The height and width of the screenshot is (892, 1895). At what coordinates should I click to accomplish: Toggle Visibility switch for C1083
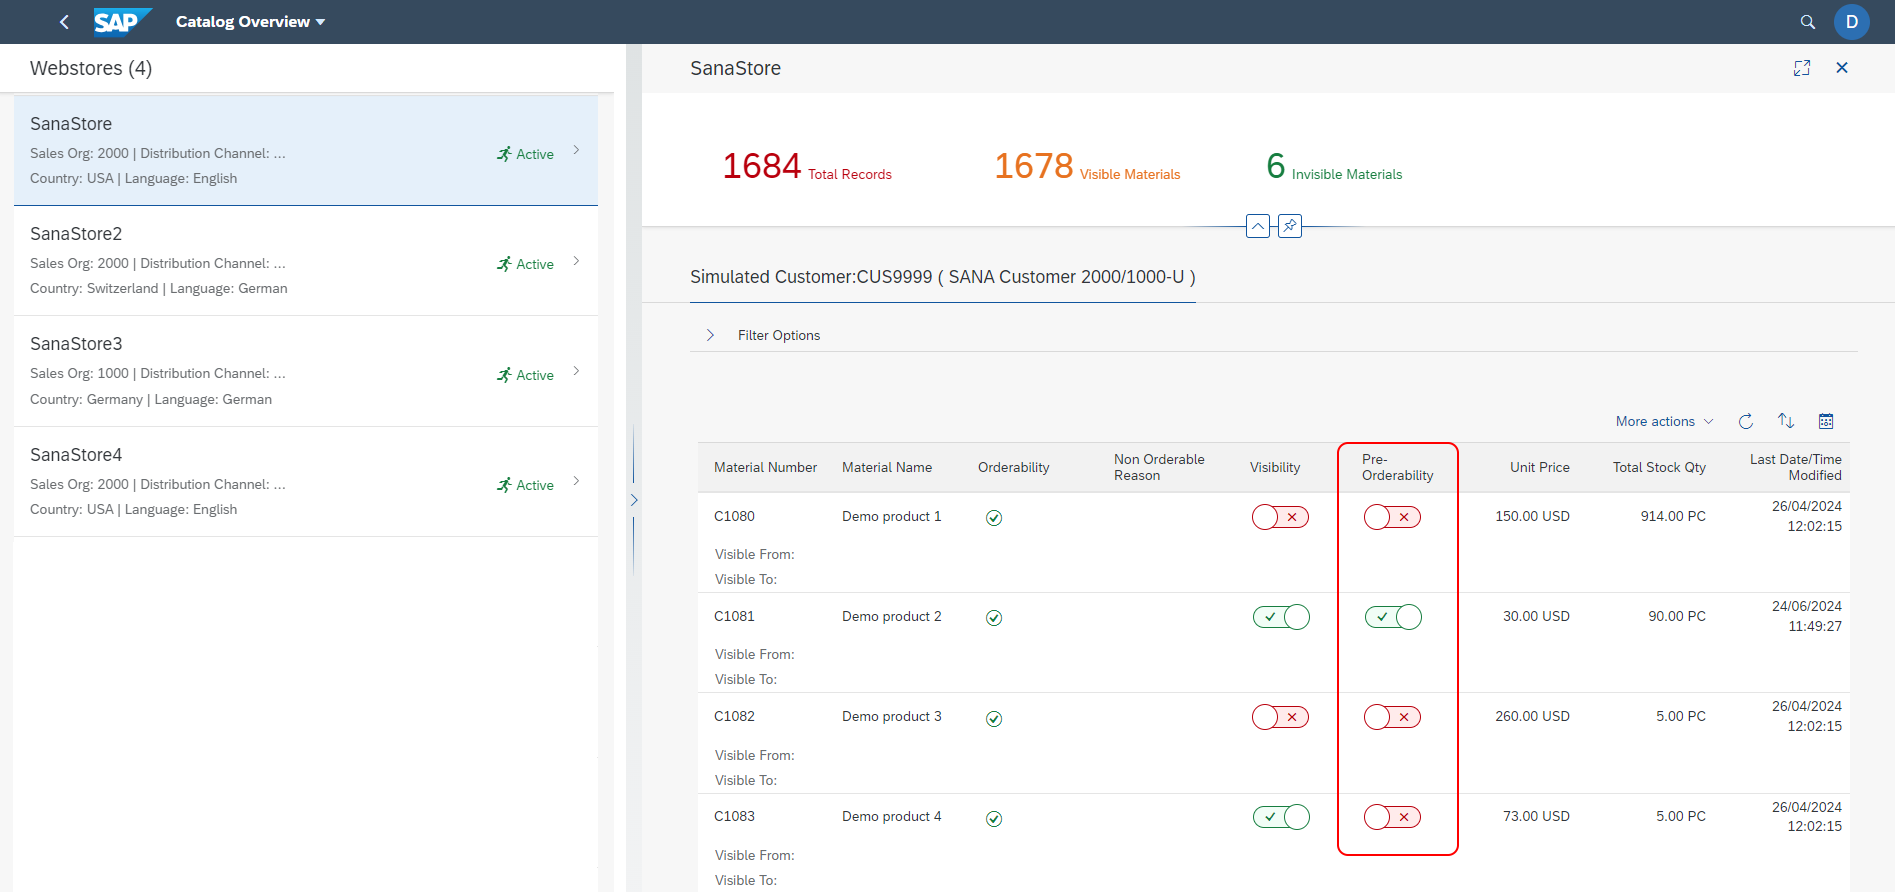(x=1281, y=817)
